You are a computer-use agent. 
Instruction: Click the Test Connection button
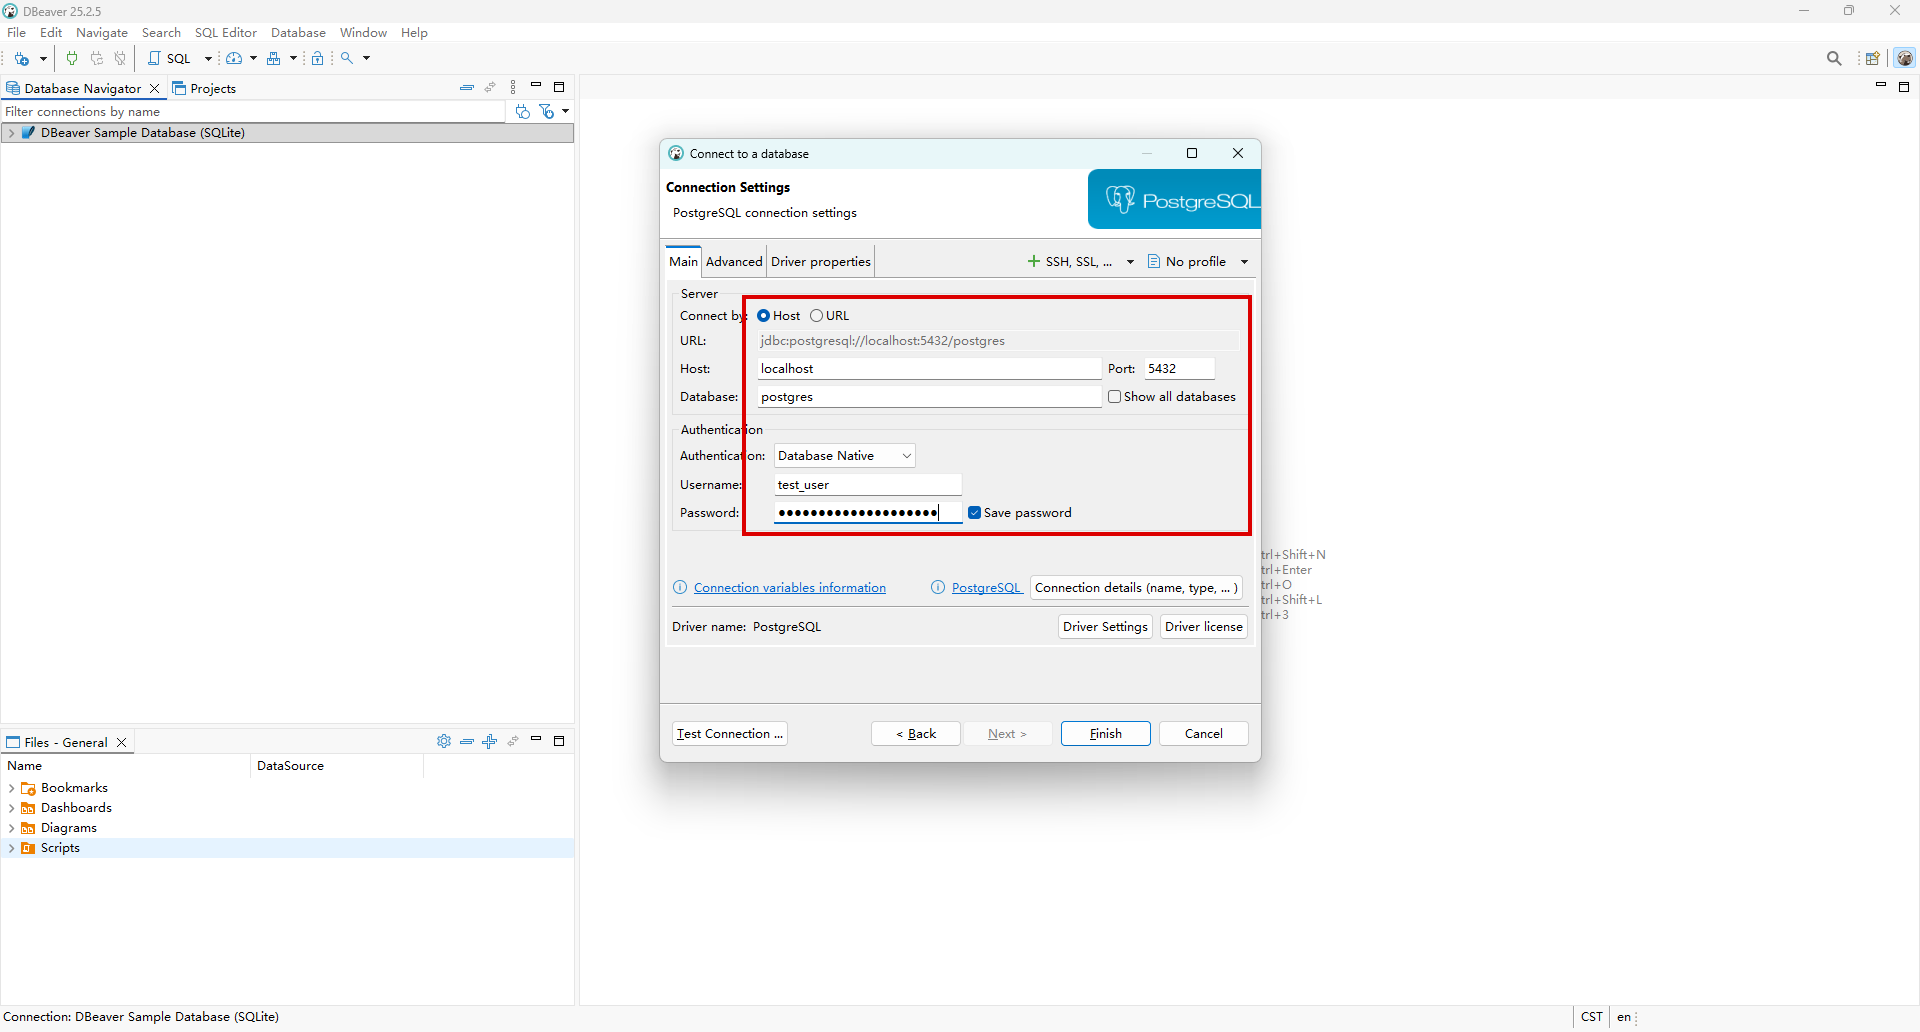tap(729, 733)
